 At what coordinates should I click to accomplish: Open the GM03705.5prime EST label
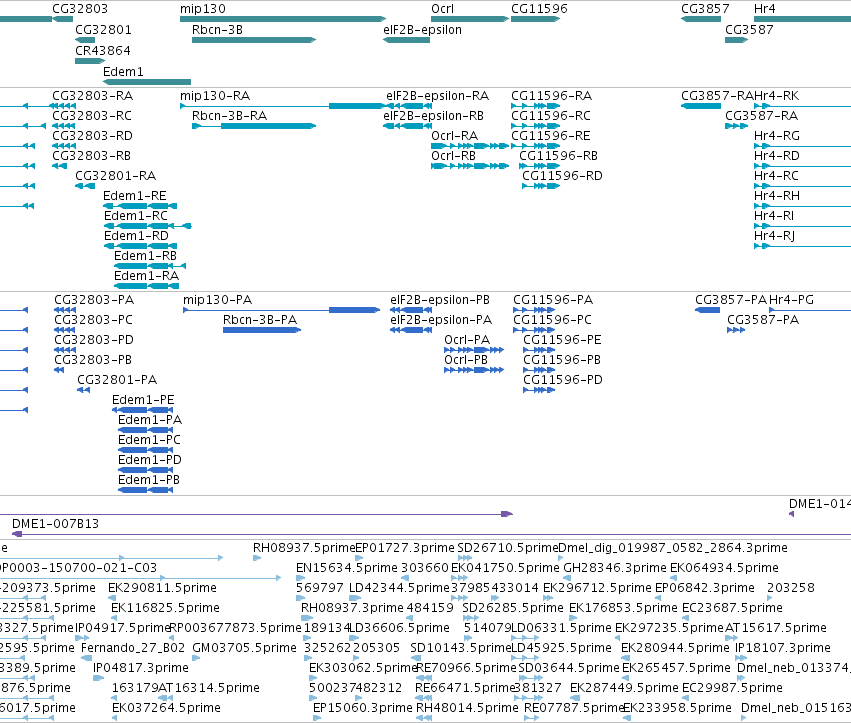(x=244, y=648)
